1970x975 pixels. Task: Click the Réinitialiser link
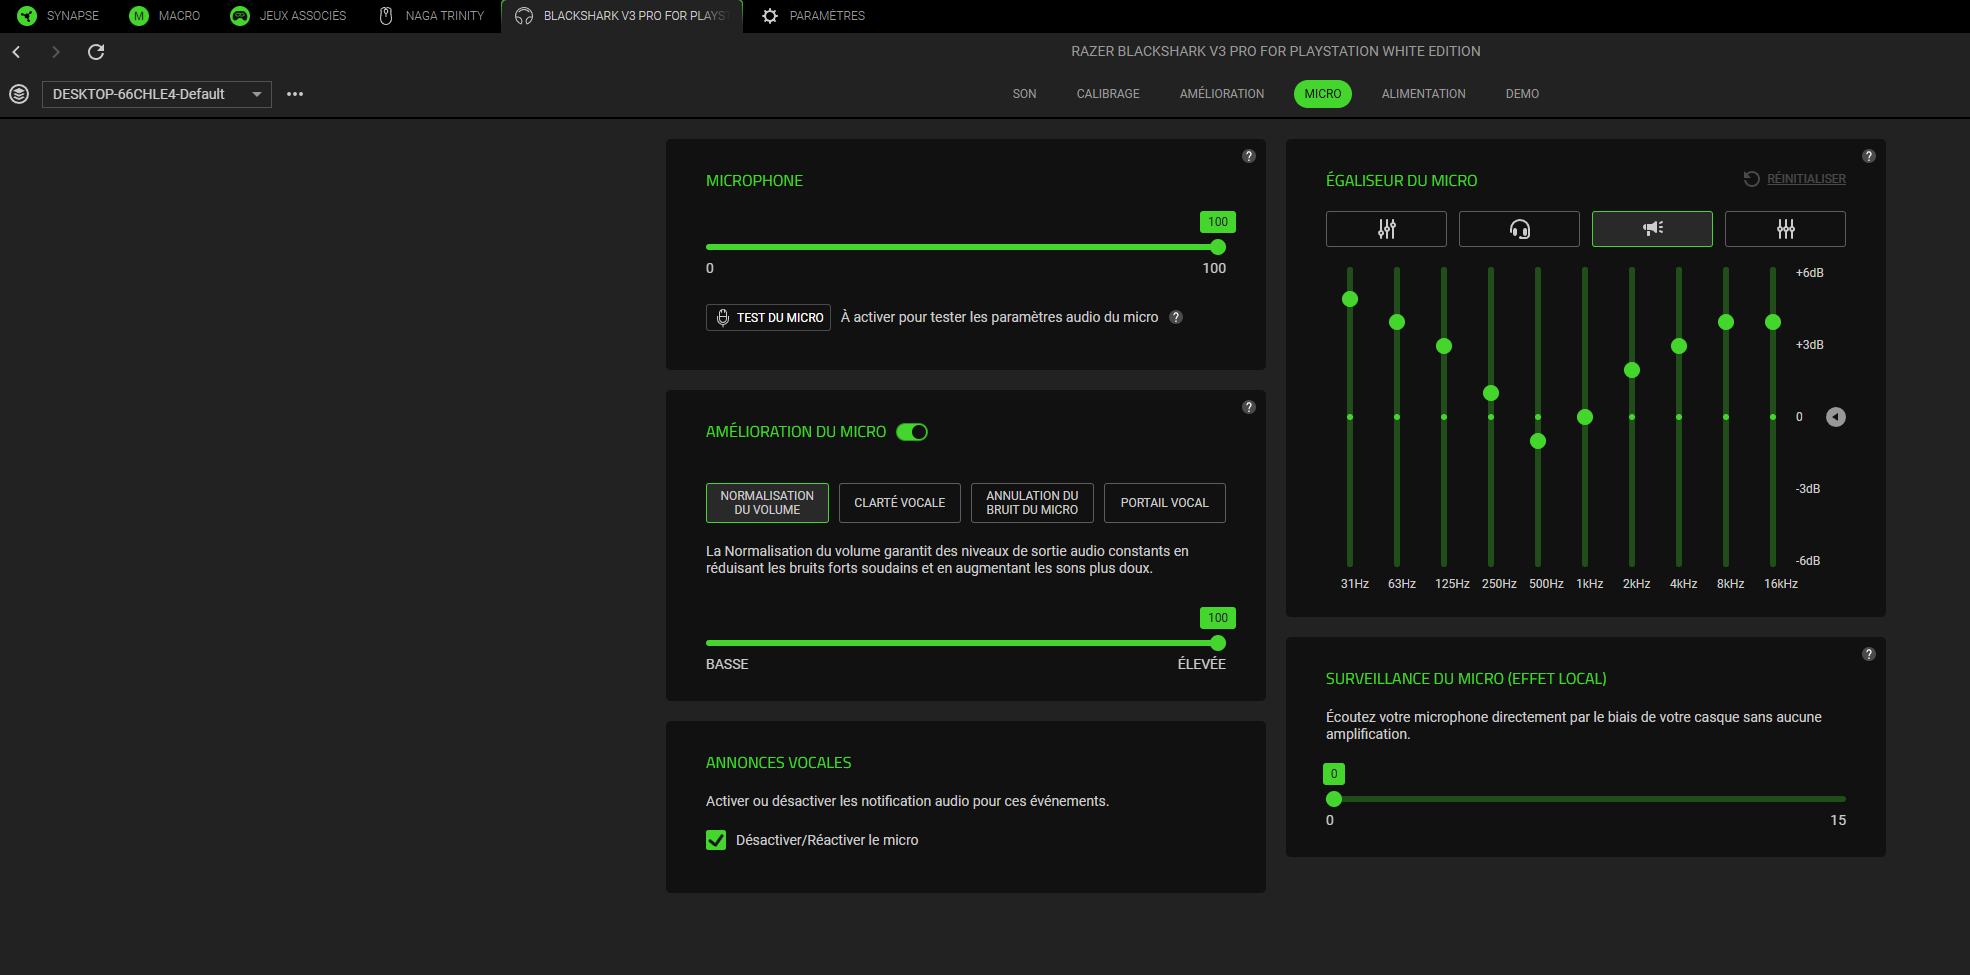pos(1806,179)
